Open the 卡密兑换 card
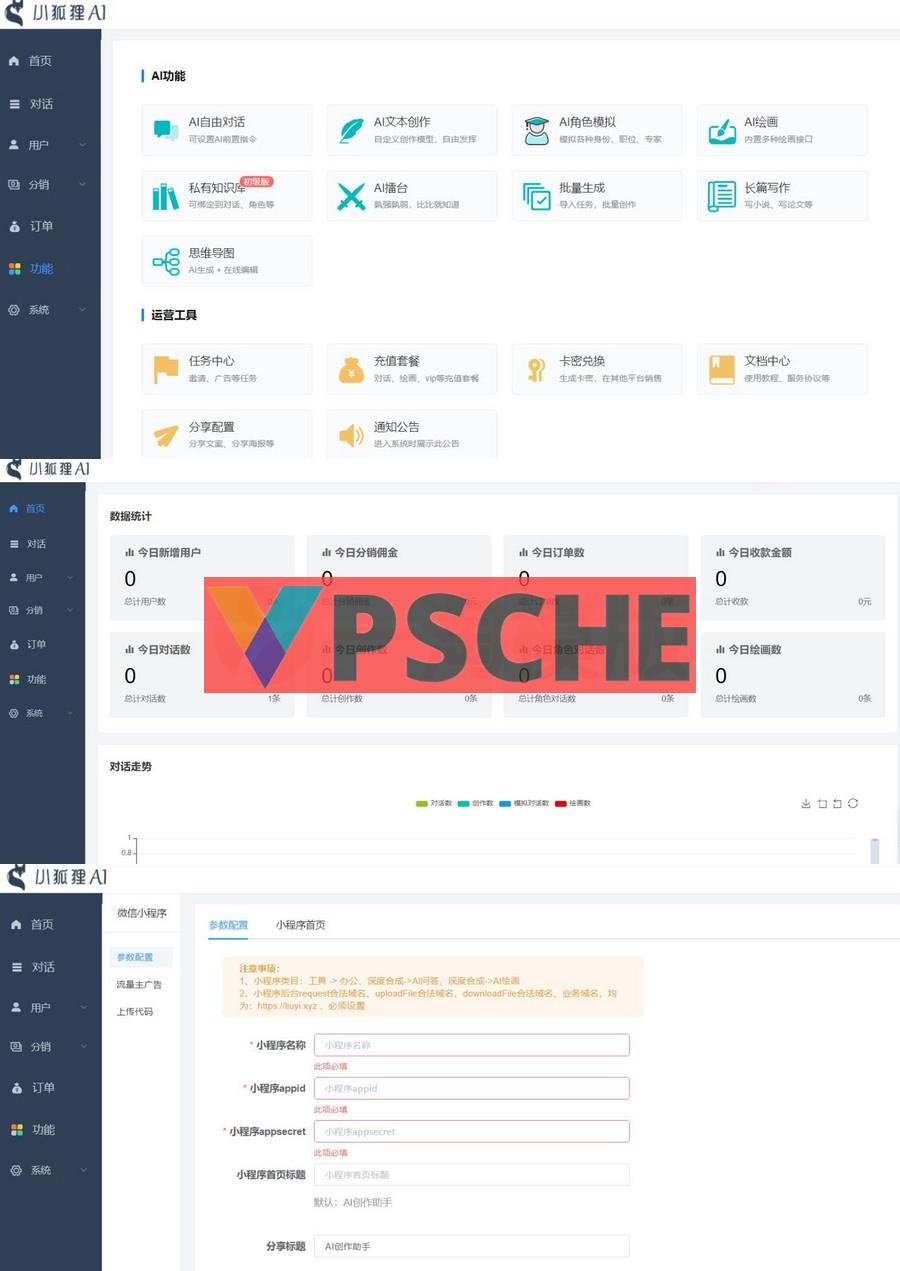This screenshot has height=1271, width=900. click(x=596, y=369)
